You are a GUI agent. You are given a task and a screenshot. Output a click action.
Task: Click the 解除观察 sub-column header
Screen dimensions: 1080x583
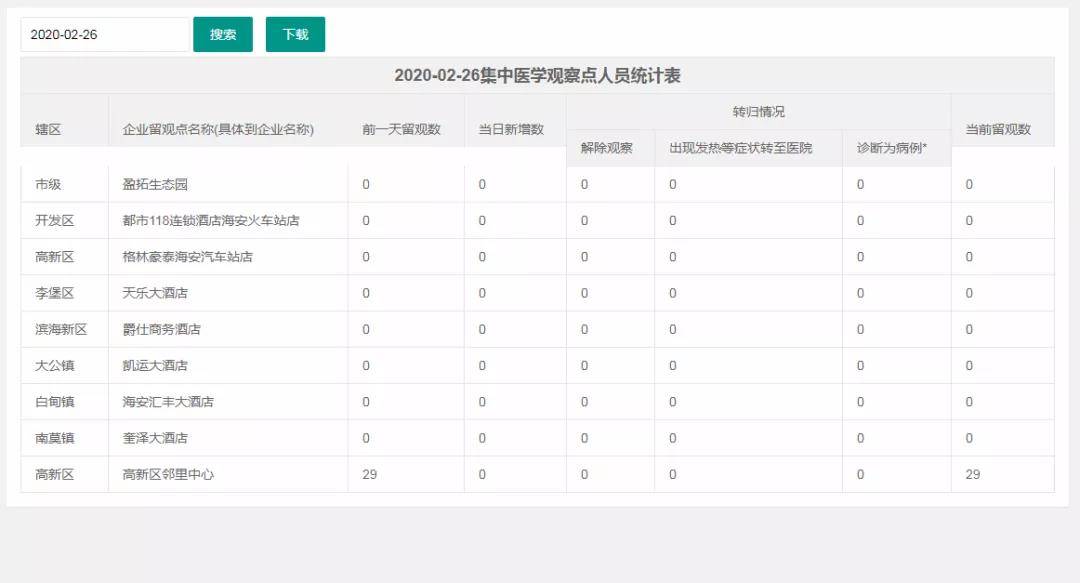tap(606, 148)
